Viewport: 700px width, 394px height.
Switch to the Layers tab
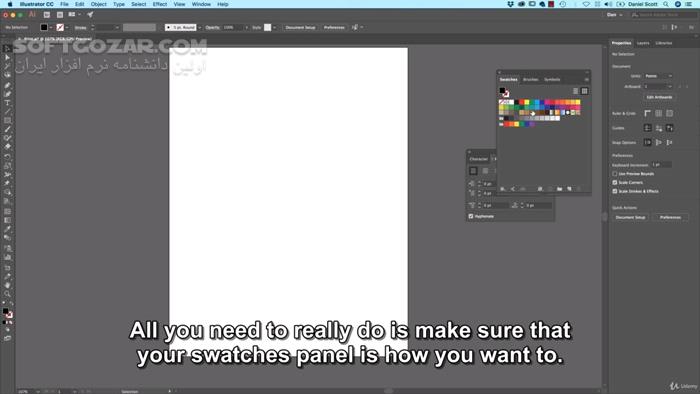coord(643,43)
